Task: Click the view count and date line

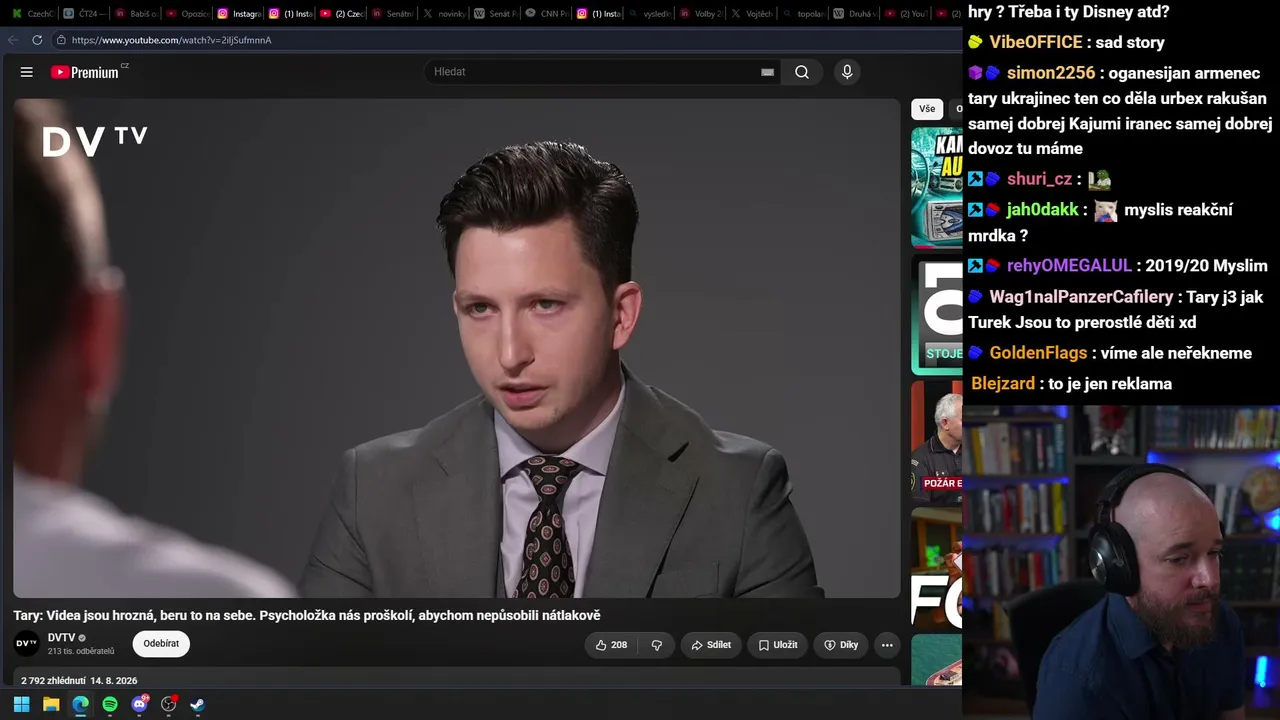Action: click(79, 680)
